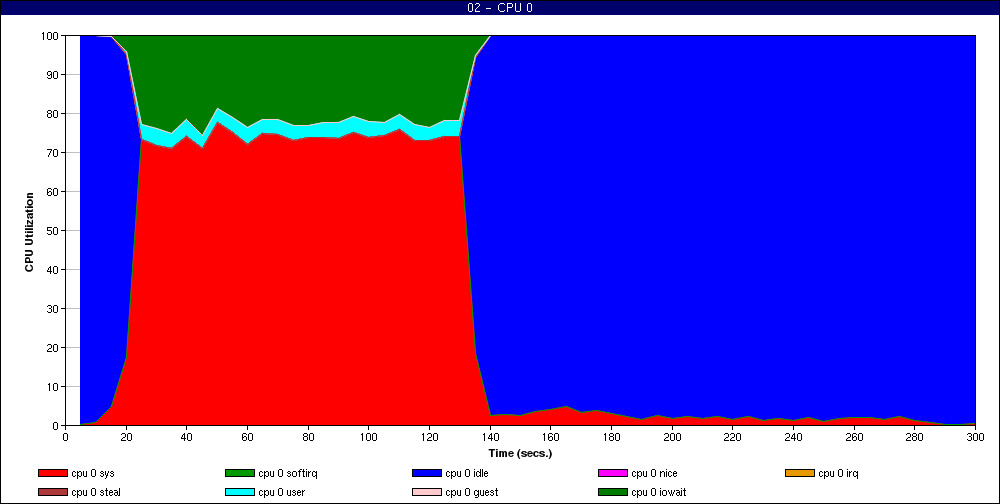
Task: Select the 'cpu 0 idle' legend label
Action: [467, 473]
